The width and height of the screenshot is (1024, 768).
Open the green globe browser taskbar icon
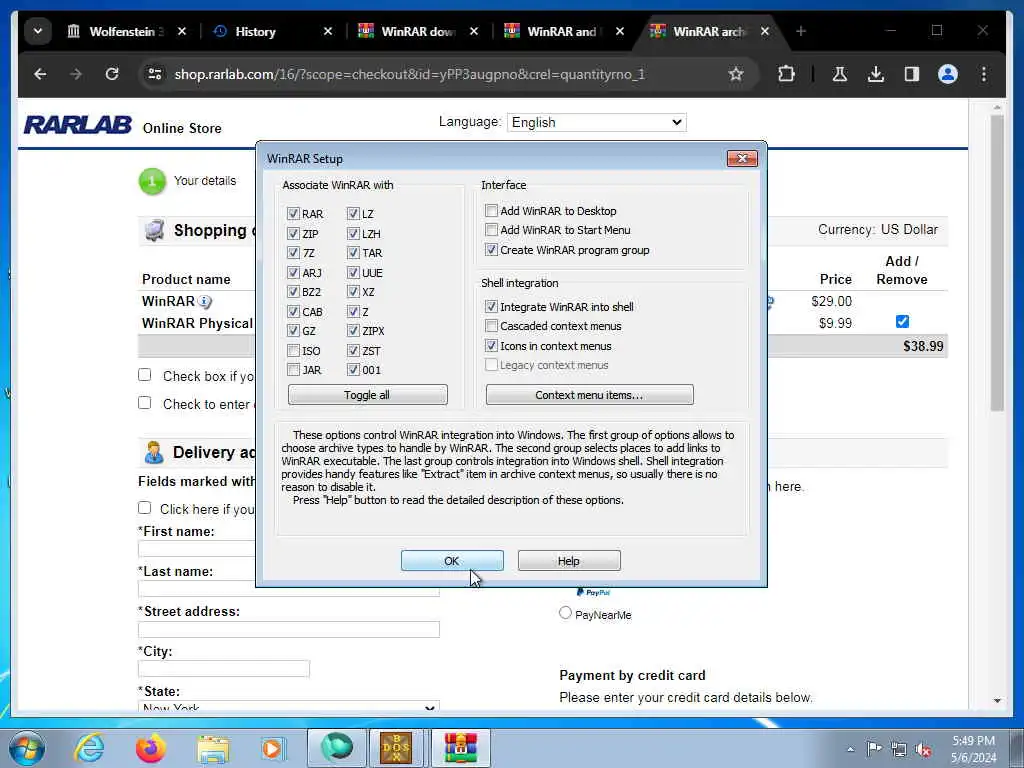tap(337, 748)
